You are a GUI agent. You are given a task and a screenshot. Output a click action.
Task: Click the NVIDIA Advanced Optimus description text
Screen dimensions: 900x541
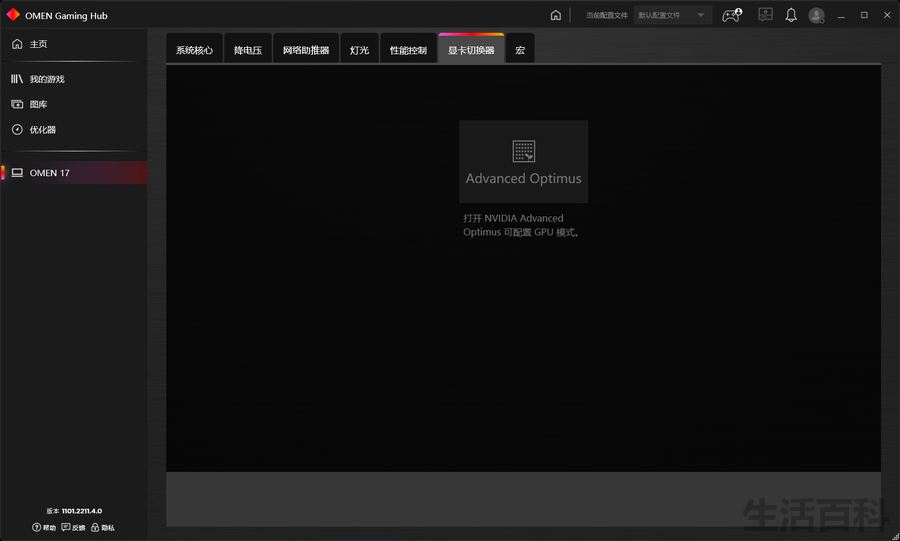click(522, 225)
